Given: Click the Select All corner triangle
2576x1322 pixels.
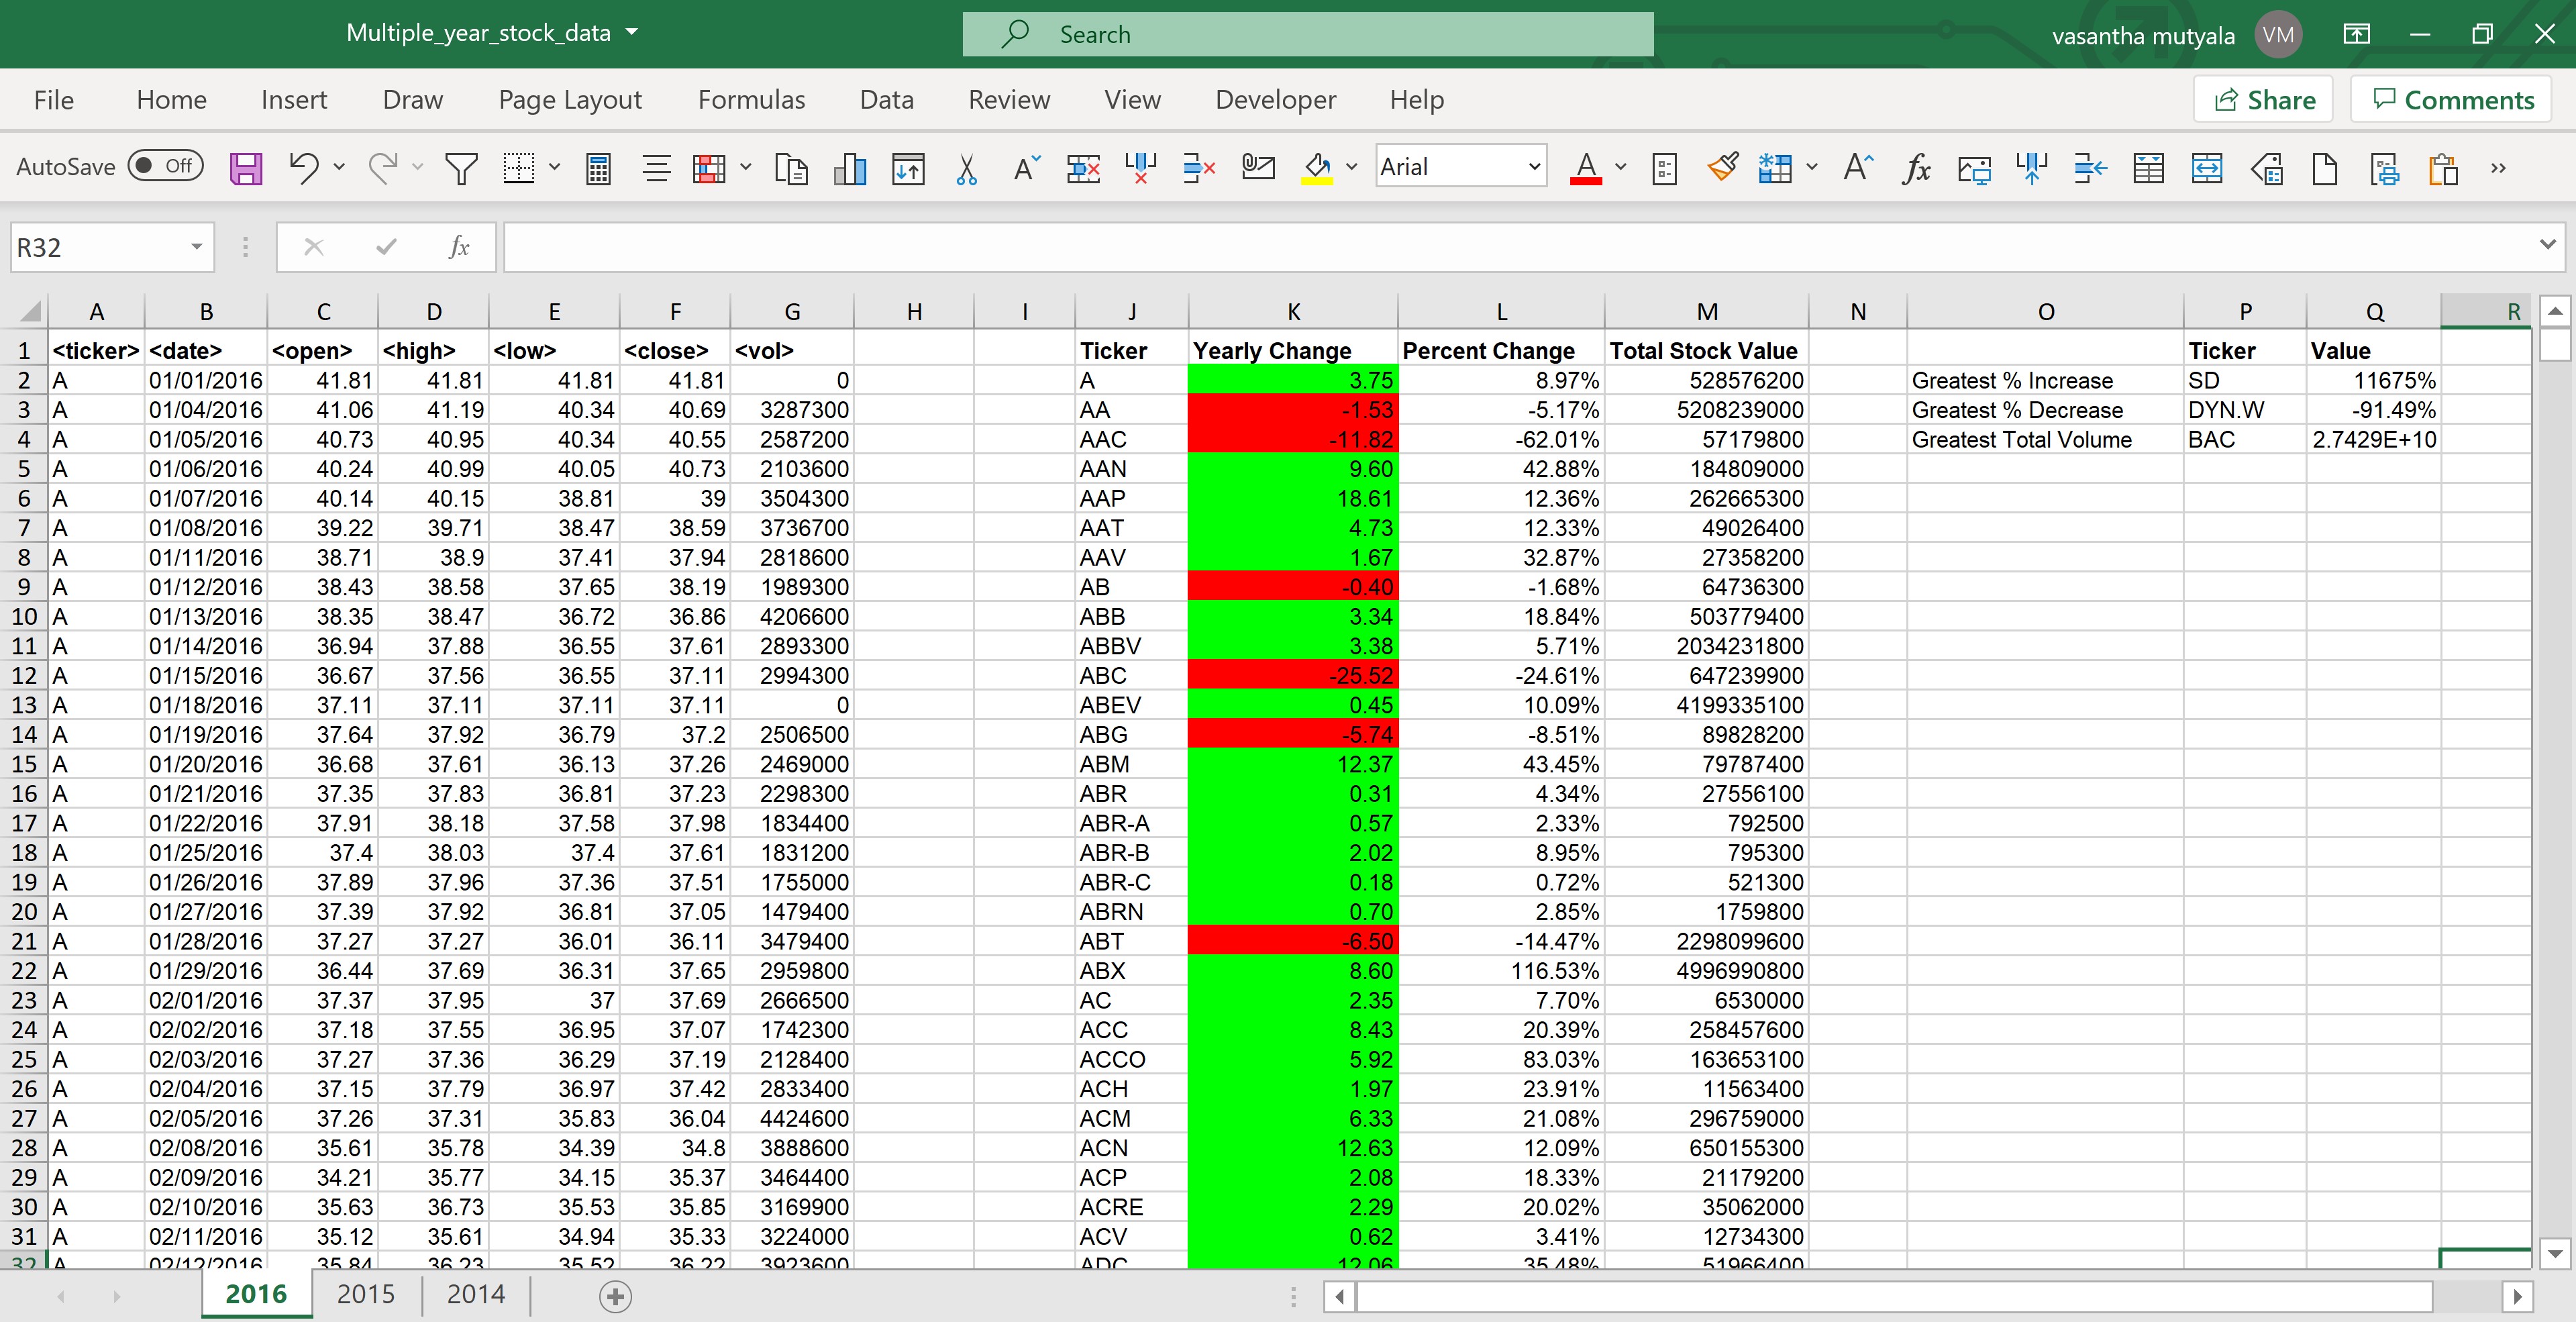Looking at the screenshot, I should 30,311.
